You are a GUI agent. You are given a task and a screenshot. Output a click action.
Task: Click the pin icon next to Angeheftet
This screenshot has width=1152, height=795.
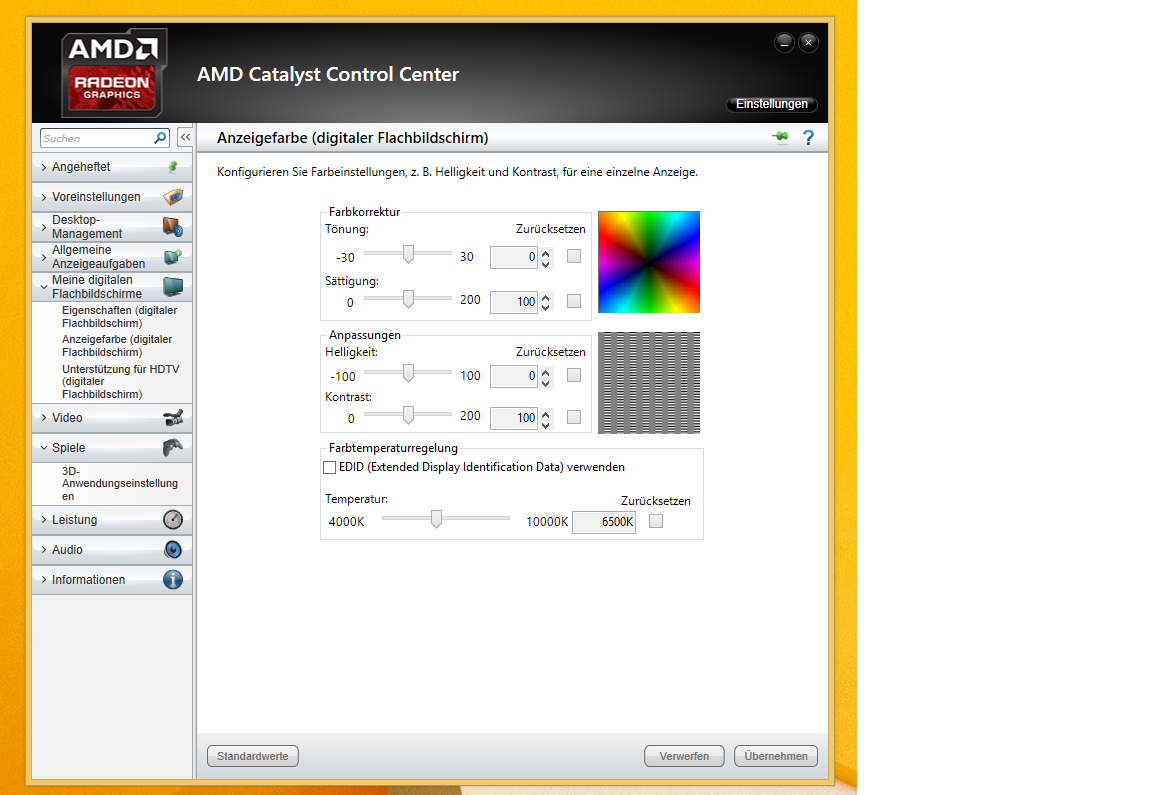point(173,167)
